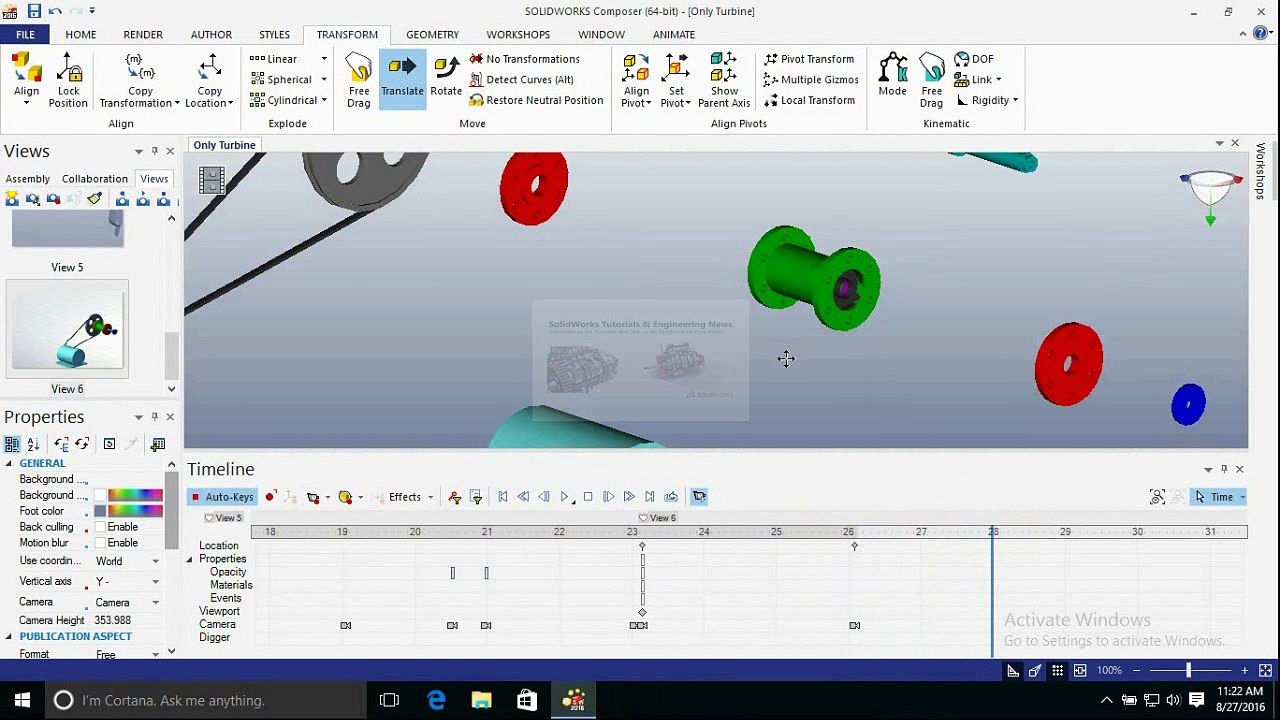Step to the next key
Viewport: 1280px width, 720px height.
coord(629,497)
